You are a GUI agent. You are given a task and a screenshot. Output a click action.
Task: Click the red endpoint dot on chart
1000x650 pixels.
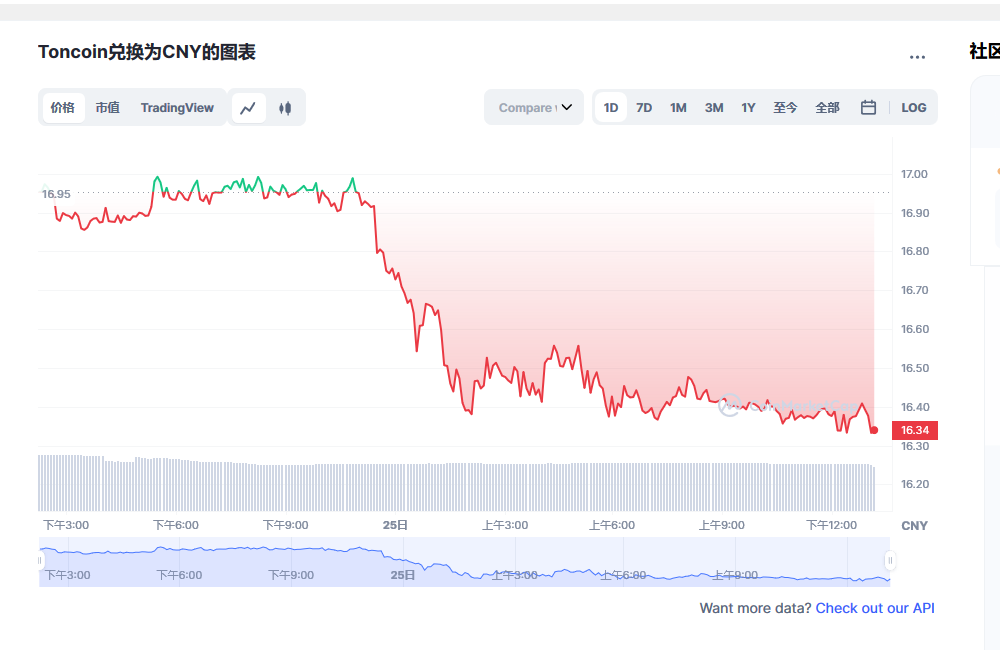874,431
